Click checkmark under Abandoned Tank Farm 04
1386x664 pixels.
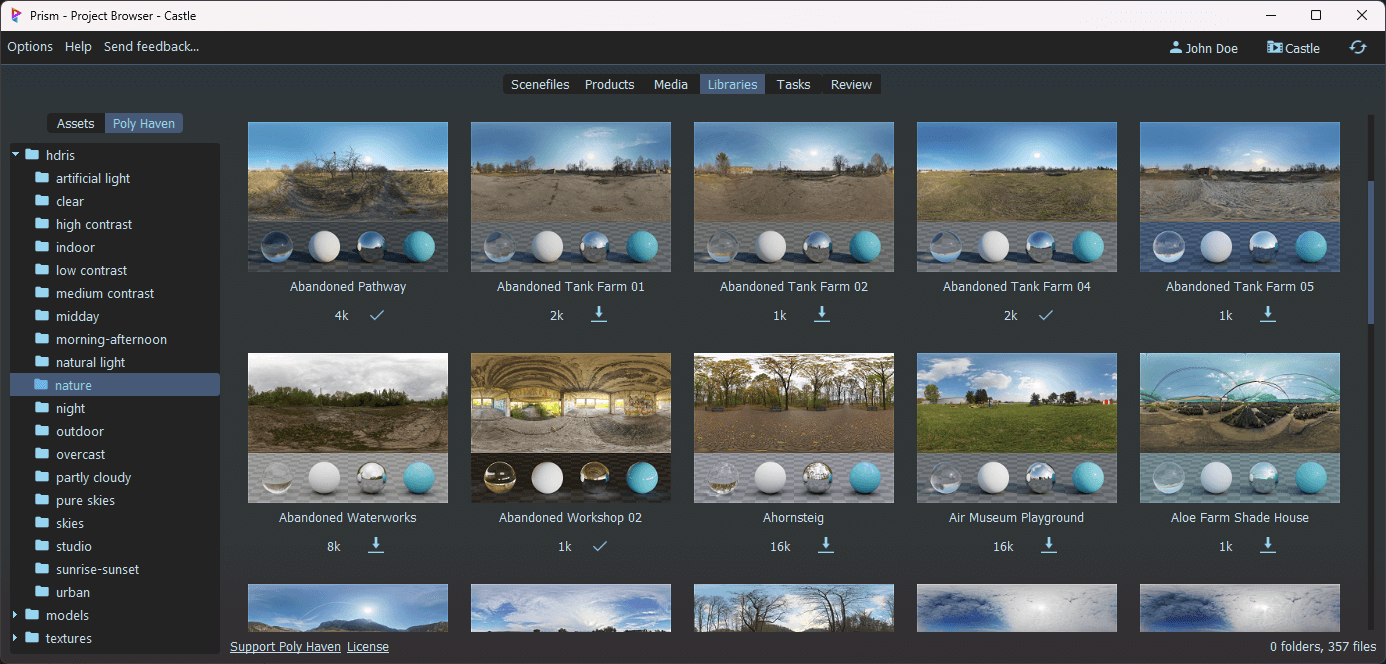tap(1045, 315)
